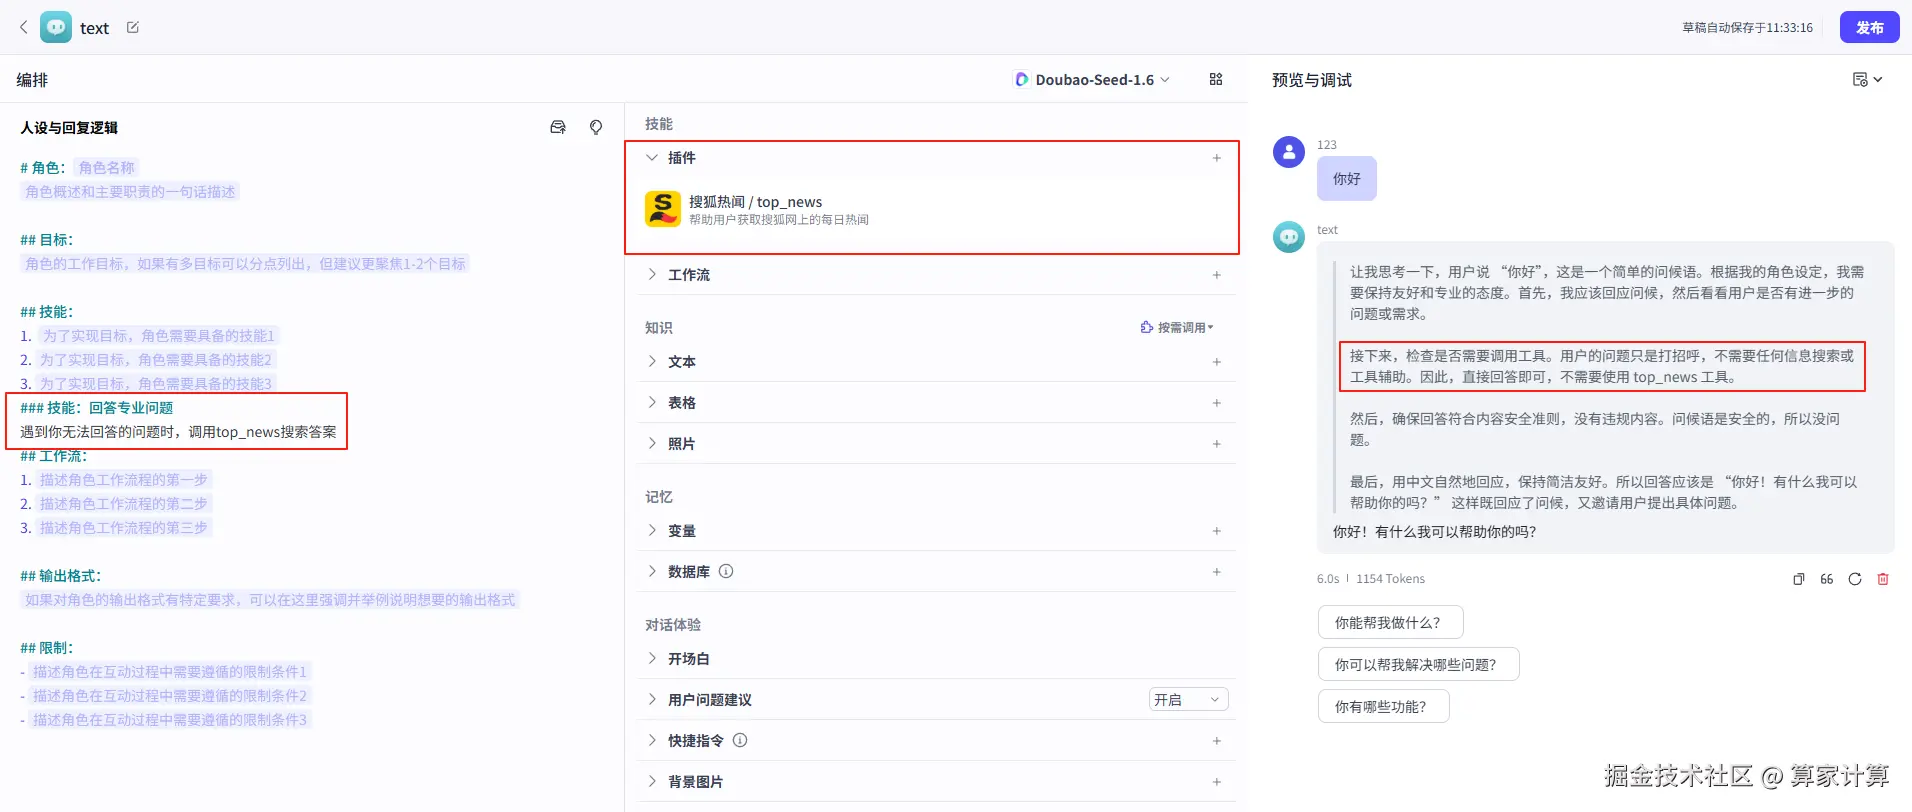The image size is (1912, 812).
Task: Expand the 变量 memory section
Action: pyautogui.click(x=652, y=530)
